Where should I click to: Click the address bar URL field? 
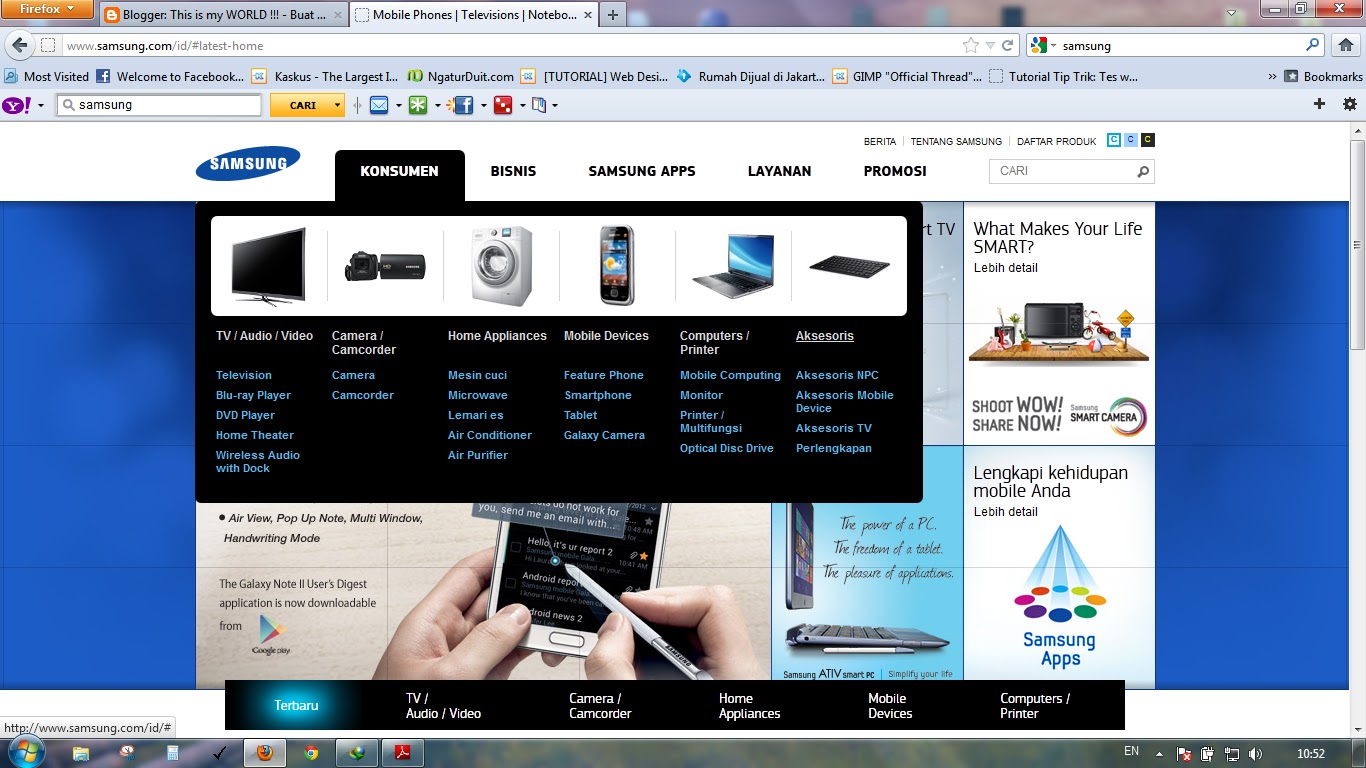point(510,45)
